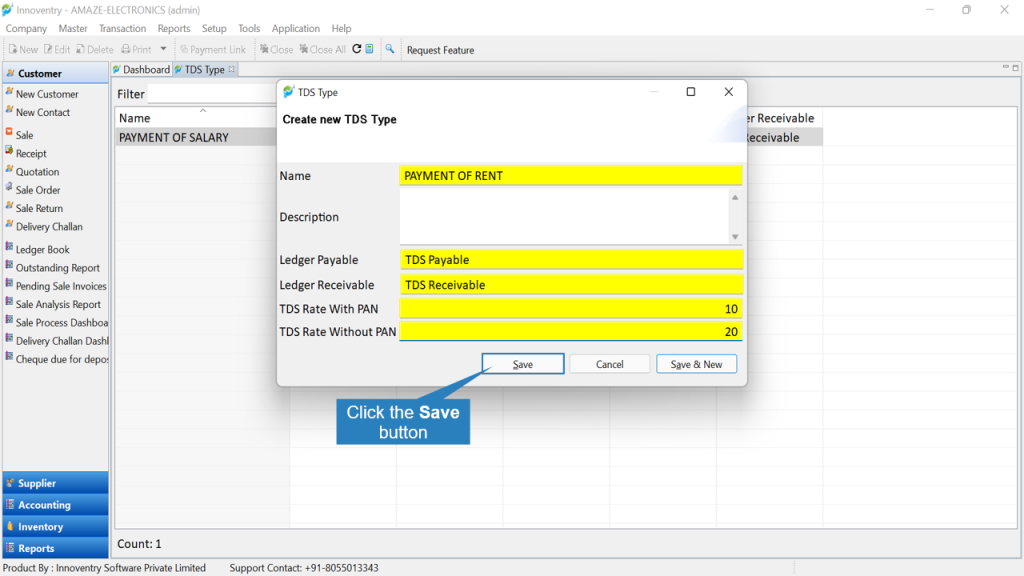Expand the Print dropdown arrow
The width and height of the screenshot is (1024, 576).
pos(163,49)
